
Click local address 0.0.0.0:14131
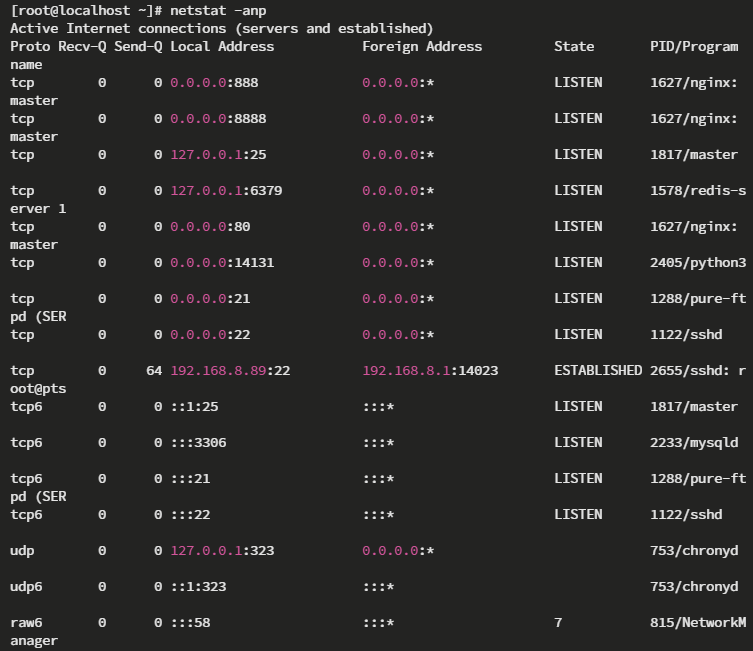pyautogui.click(x=222, y=262)
